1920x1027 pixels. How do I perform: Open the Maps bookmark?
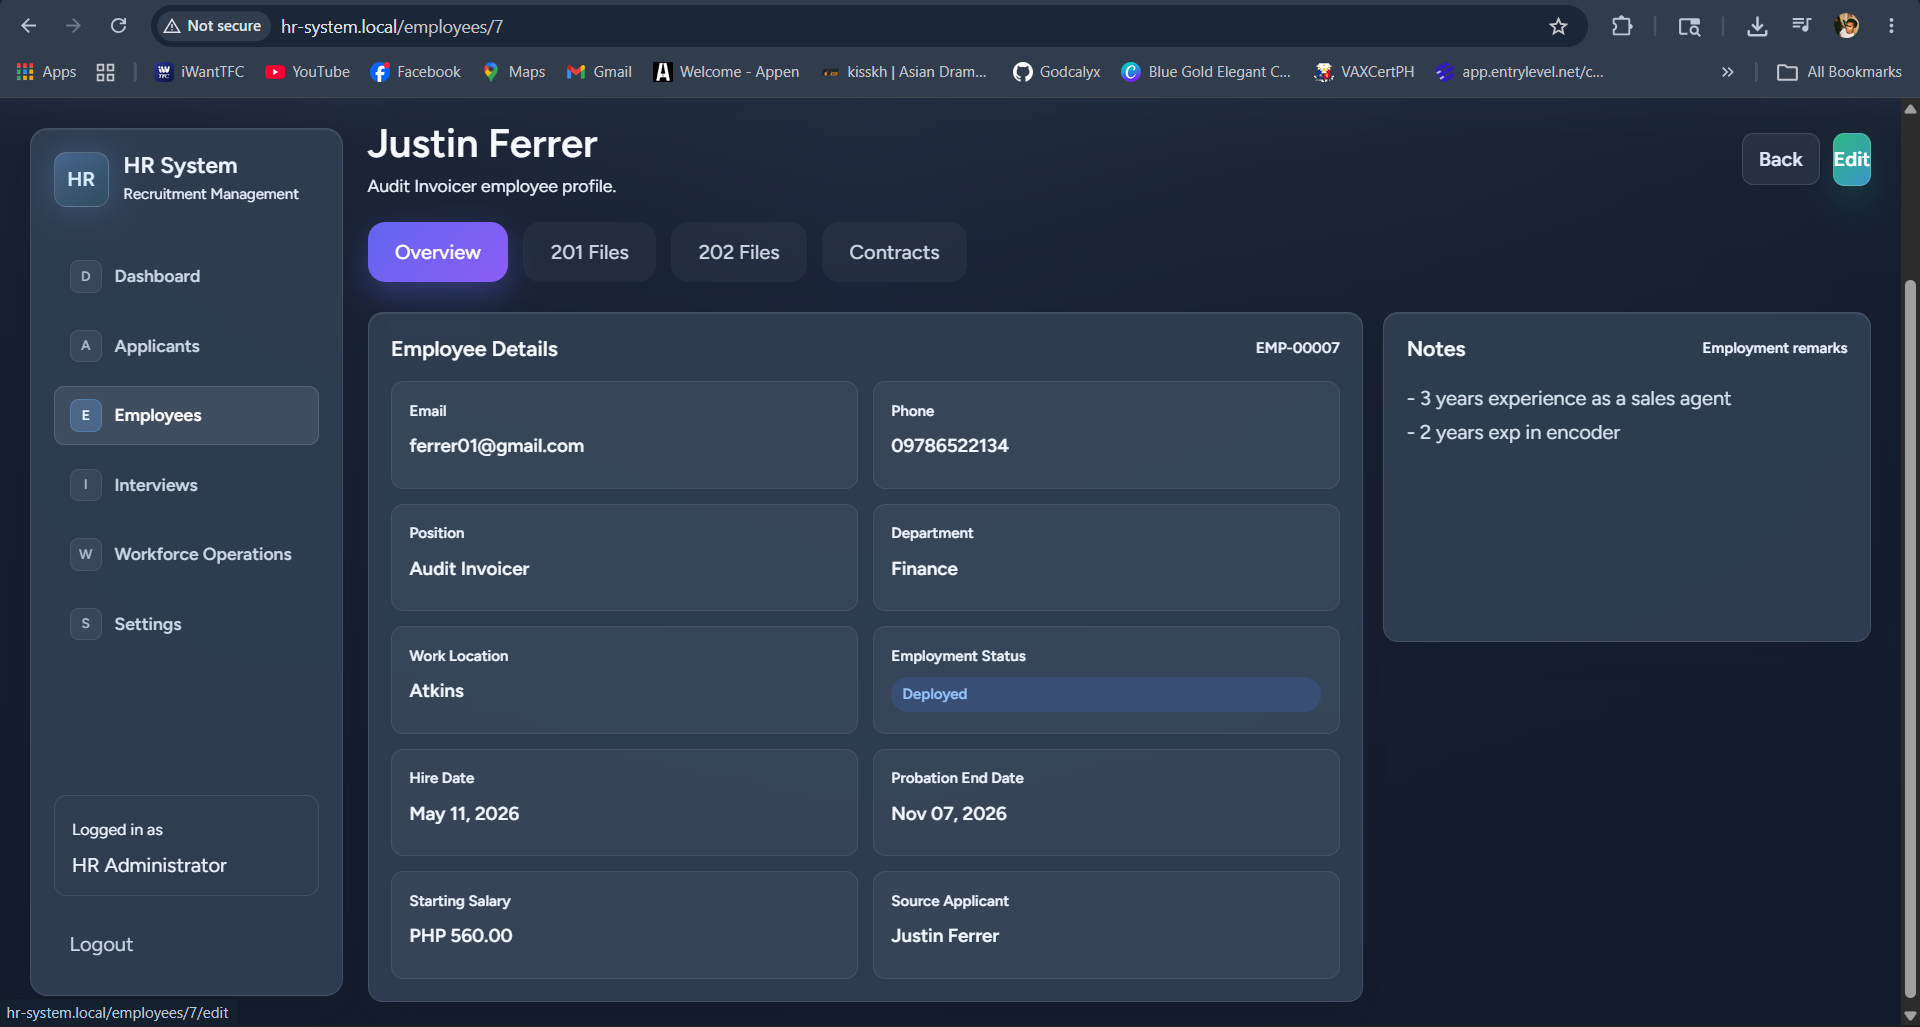pyautogui.click(x=514, y=72)
